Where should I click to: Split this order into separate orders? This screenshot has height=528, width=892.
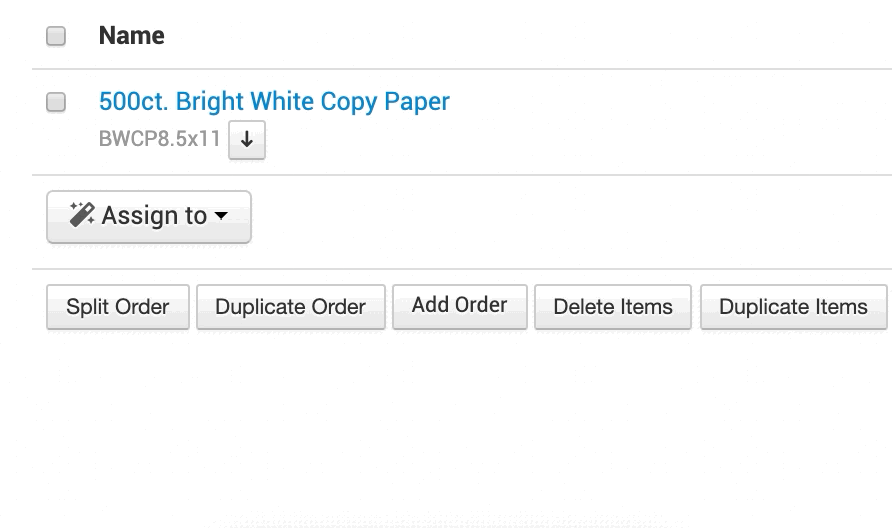tap(117, 307)
